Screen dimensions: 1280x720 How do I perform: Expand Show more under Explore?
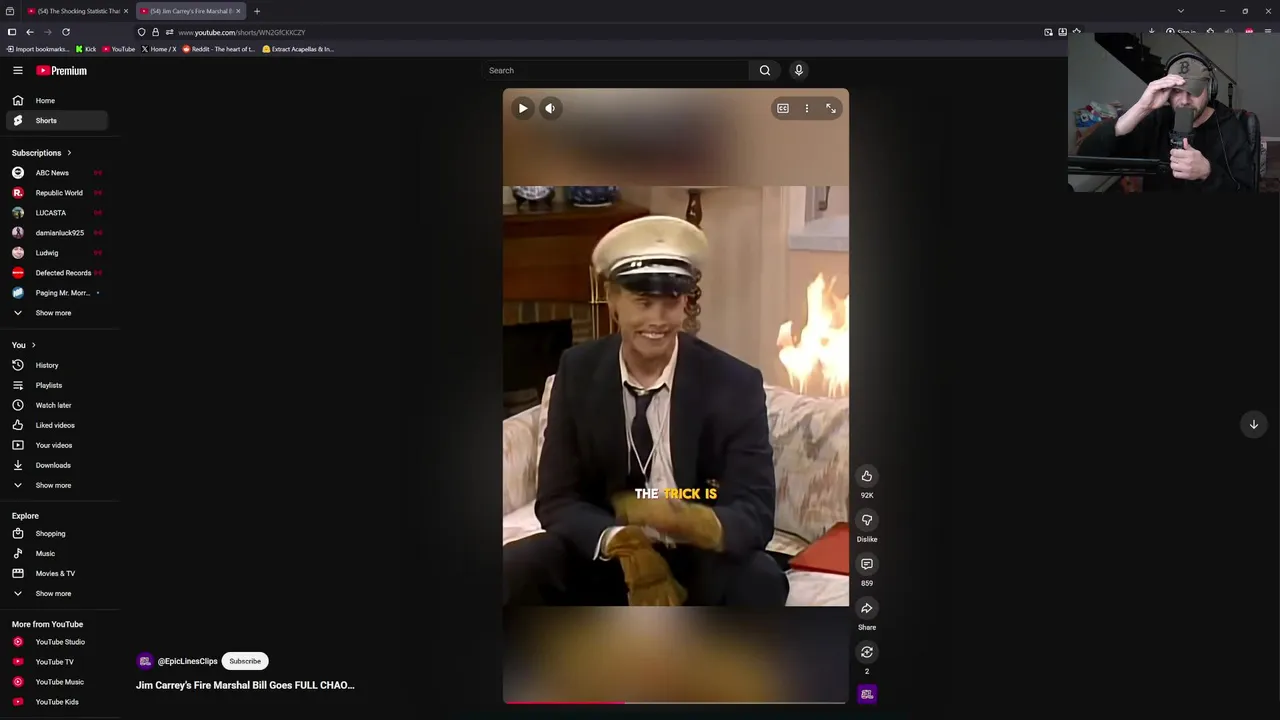pyautogui.click(x=58, y=594)
